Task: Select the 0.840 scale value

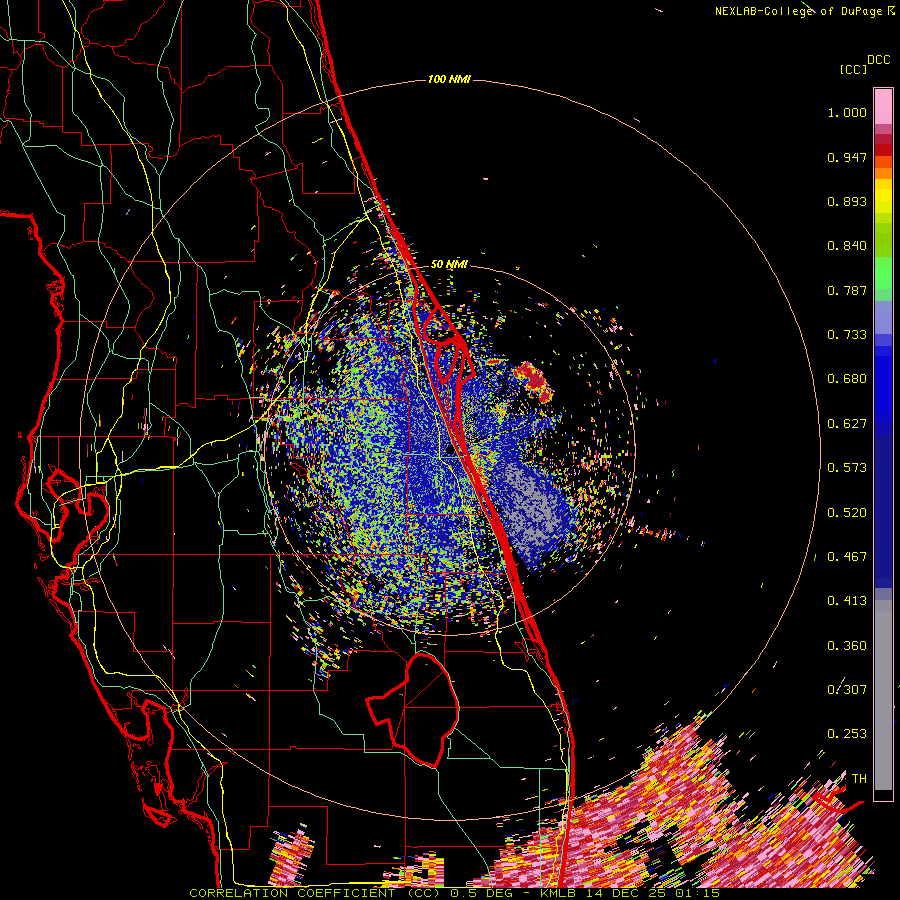Action: 847,246
